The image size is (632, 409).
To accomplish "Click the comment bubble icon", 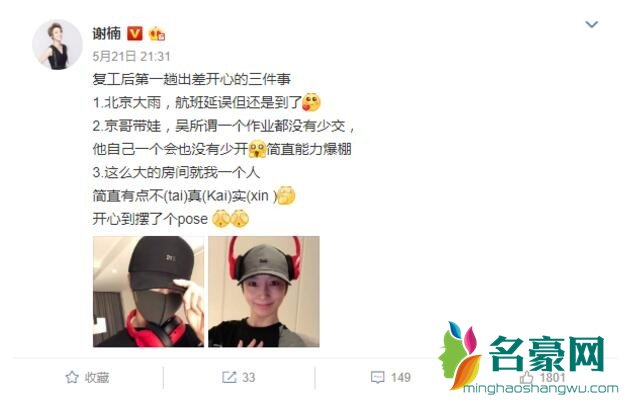I will (x=378, y=378).
